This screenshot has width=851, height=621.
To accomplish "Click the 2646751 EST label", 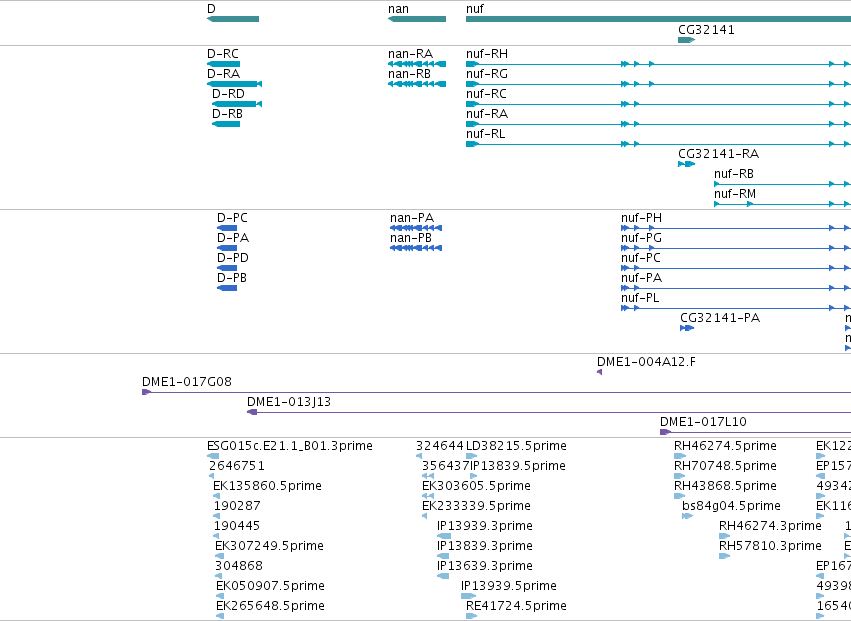I will point(237,466).
